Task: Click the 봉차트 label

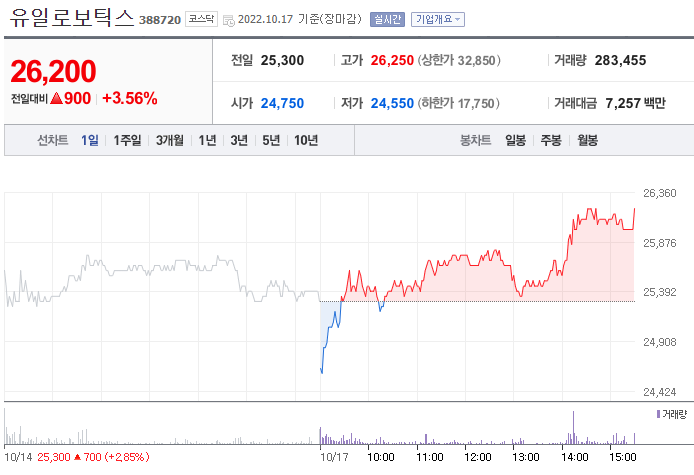Action: (476, 140)
